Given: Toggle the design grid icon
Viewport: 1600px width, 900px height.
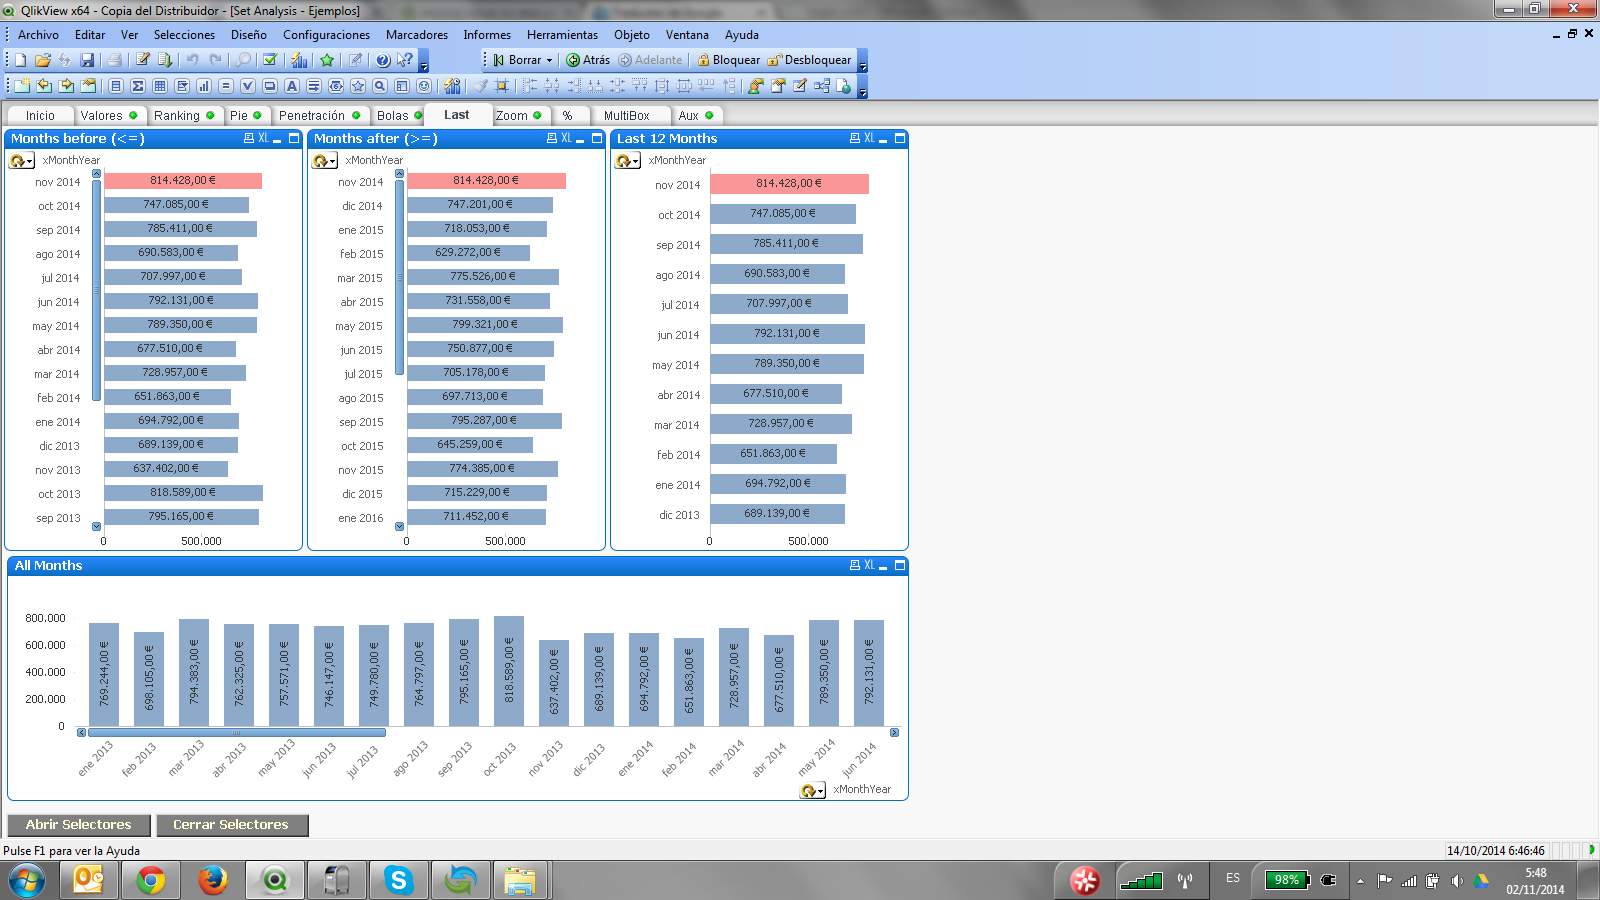Looking at the screenshot, I should click(x=501, y=86).
